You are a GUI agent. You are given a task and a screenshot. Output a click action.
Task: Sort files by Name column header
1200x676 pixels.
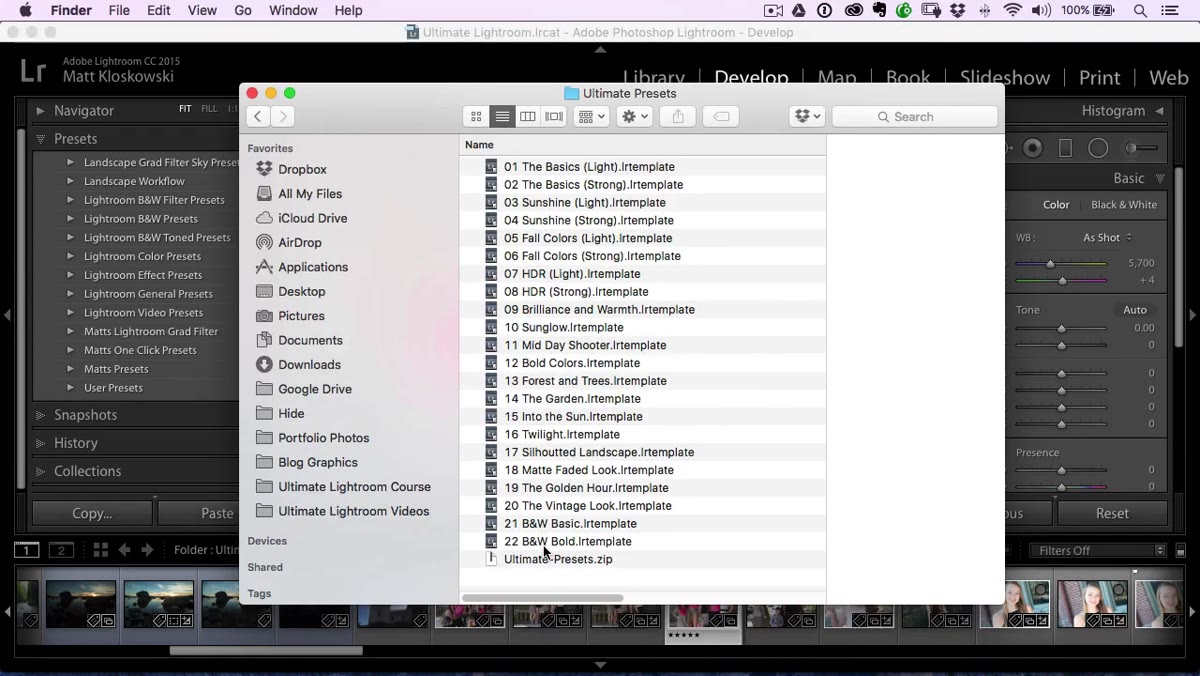click(480, 145)
